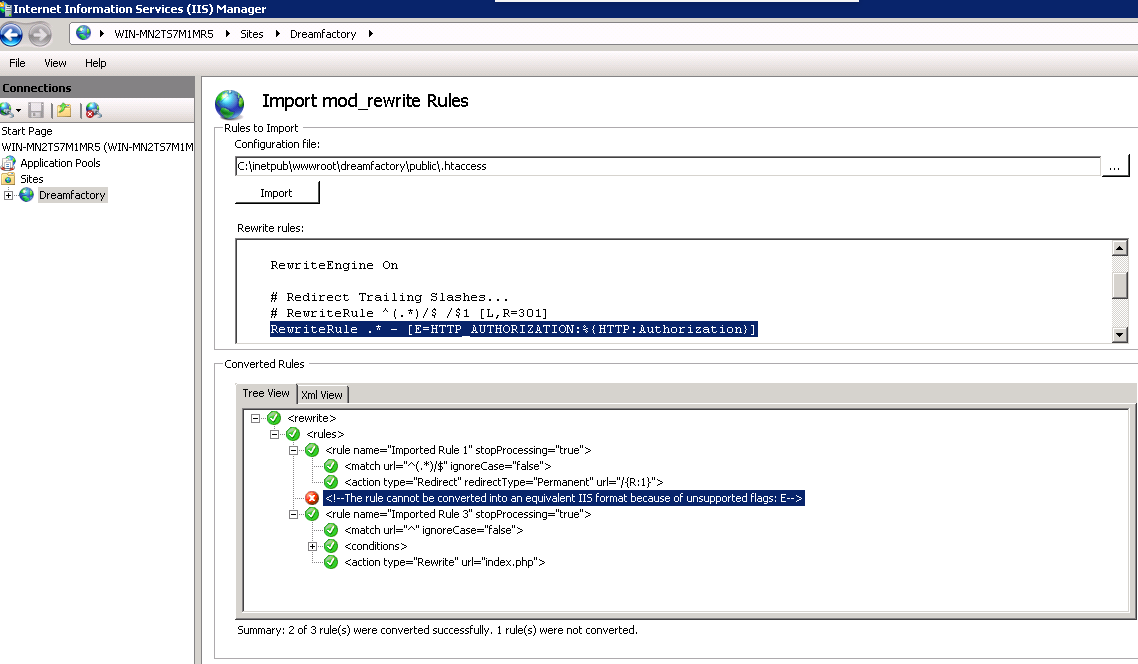Open breadcrumb arrow after WIN-MN2TS7M1MR5
Screen dimensions: 1138x664
pos(227,33)
